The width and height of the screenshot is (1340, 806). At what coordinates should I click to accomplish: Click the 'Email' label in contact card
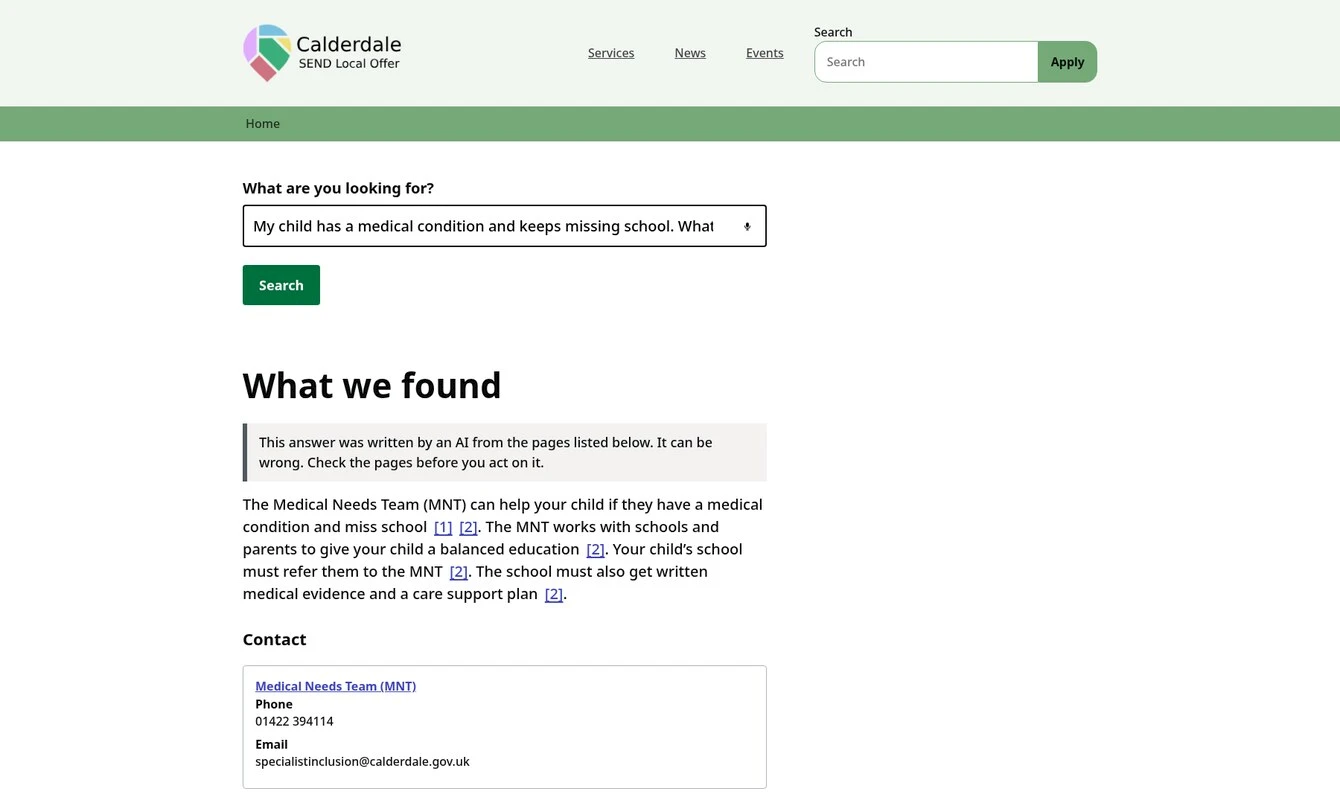point(271,744)
